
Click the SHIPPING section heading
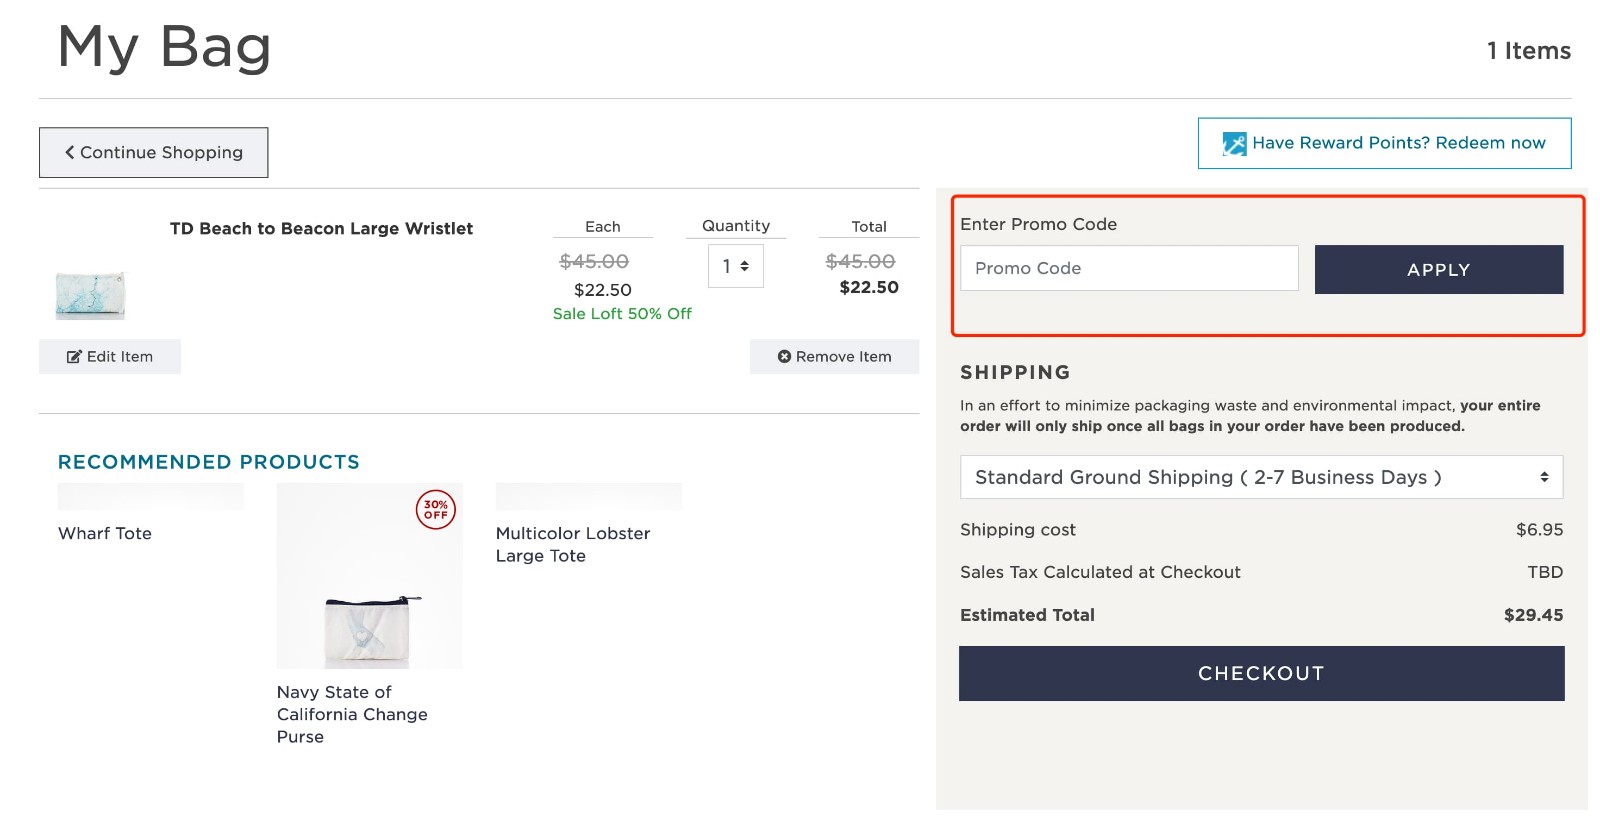pyautogui.click(x=1015, y=372)
